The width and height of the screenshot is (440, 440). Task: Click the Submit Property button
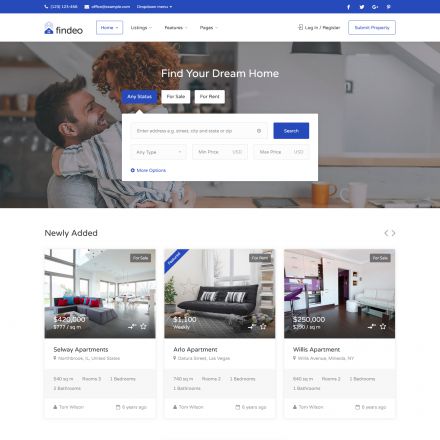[x=372, y=28]
